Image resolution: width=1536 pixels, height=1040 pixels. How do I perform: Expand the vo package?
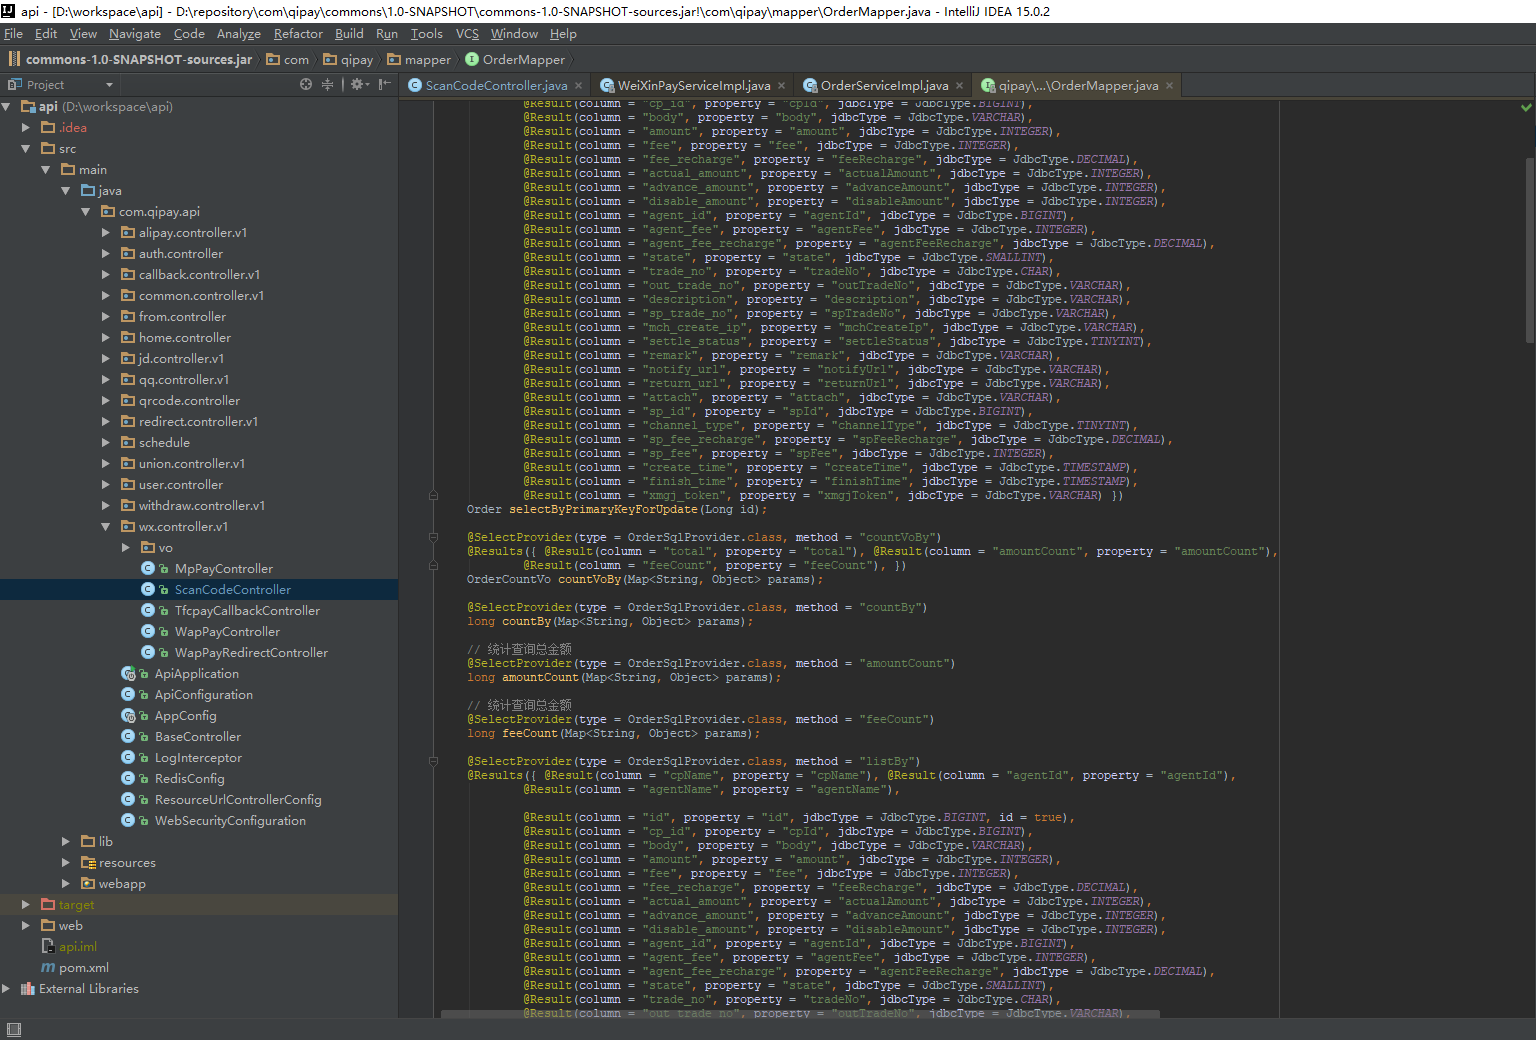click(x=126, y=547)
